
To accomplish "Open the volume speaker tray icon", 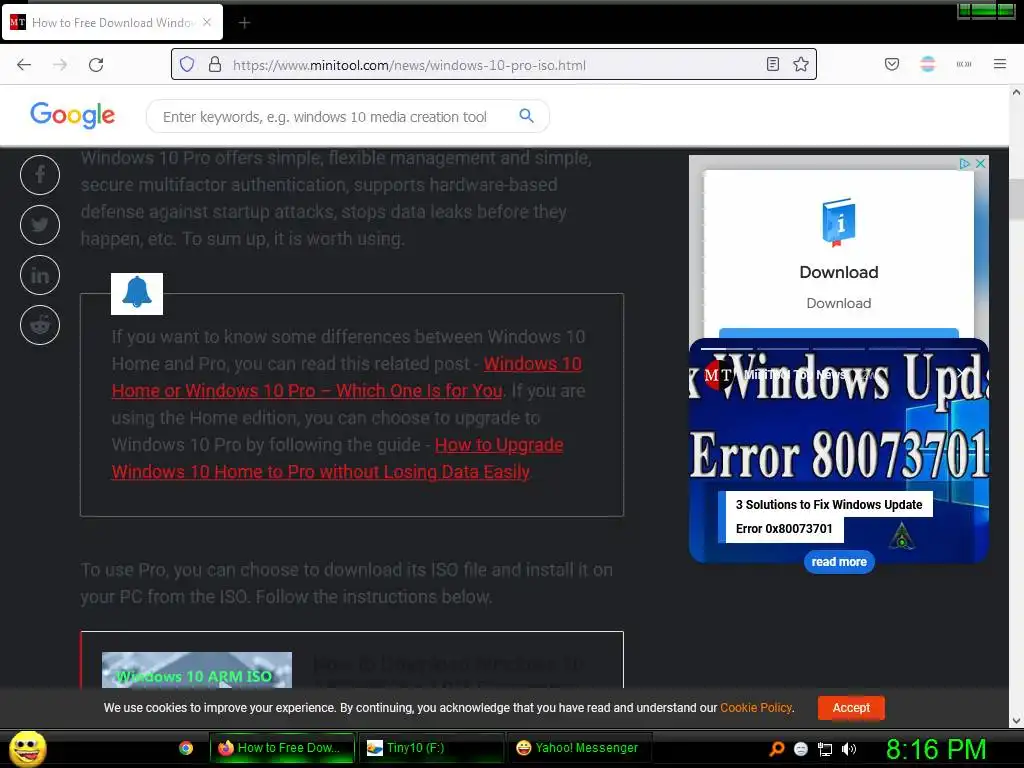I will 849,749.
